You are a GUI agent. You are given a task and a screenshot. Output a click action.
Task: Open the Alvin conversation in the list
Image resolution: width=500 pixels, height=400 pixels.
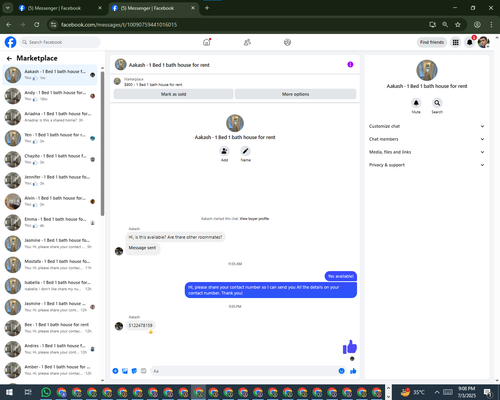[x=50, y=201]
